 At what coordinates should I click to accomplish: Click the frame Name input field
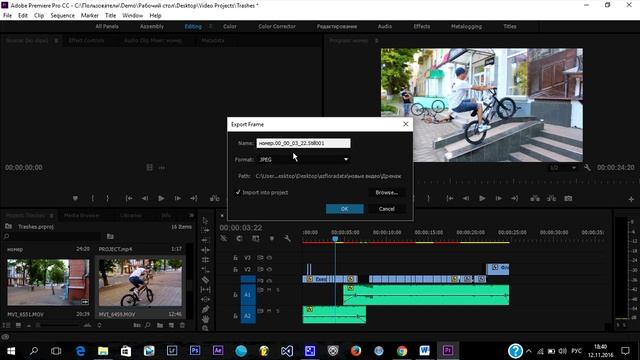tap(303, 143)
